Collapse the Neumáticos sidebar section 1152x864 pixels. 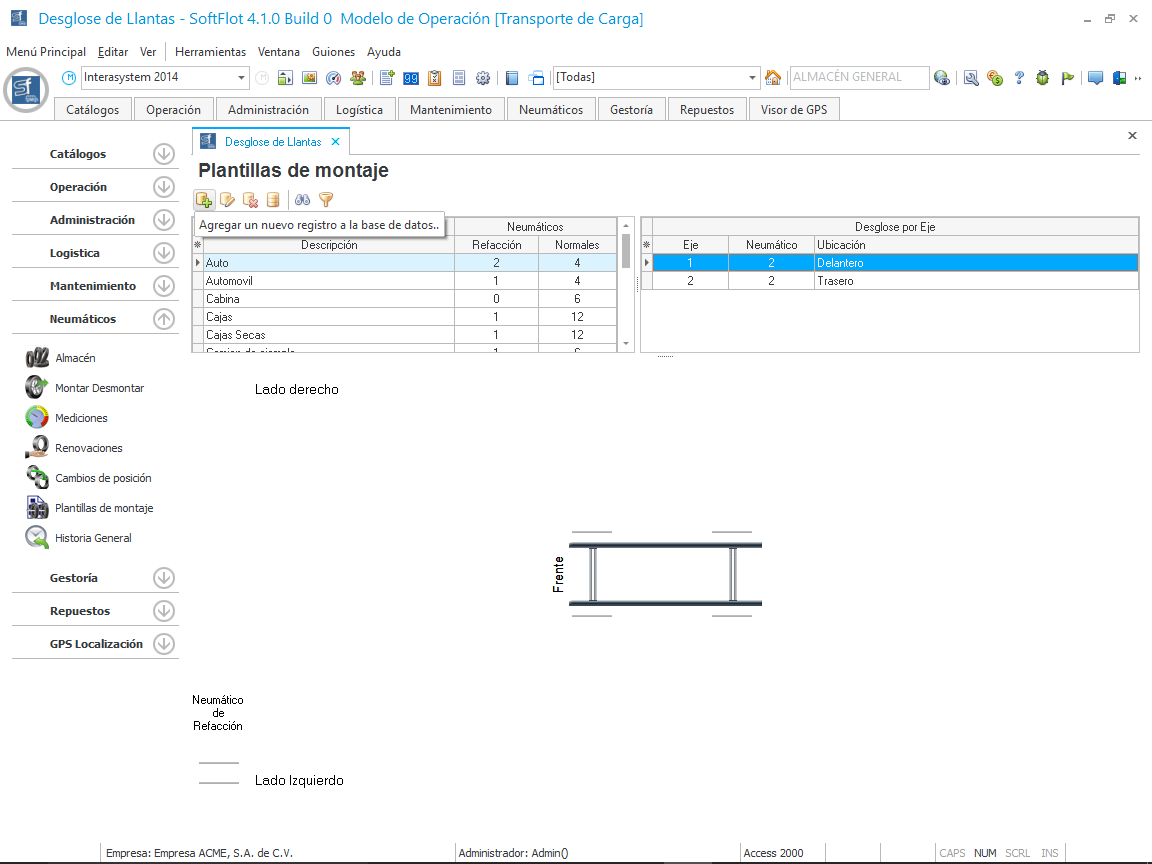point(164,319)
